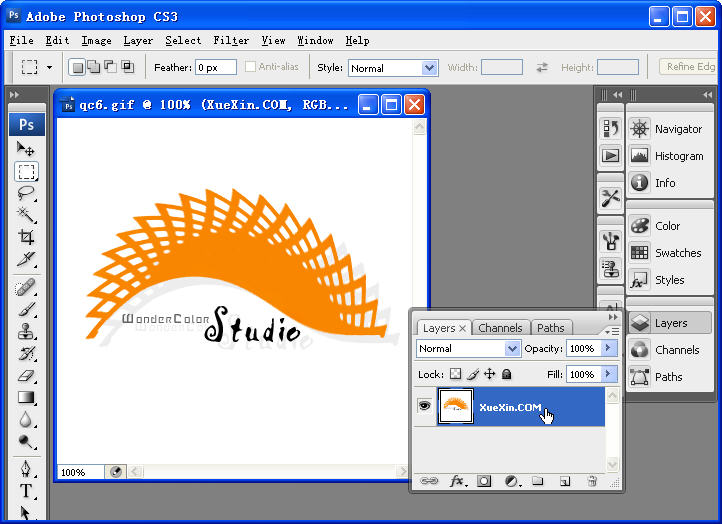Select the Healing Brush tool

pyautogui.click(x=26, y=288)
